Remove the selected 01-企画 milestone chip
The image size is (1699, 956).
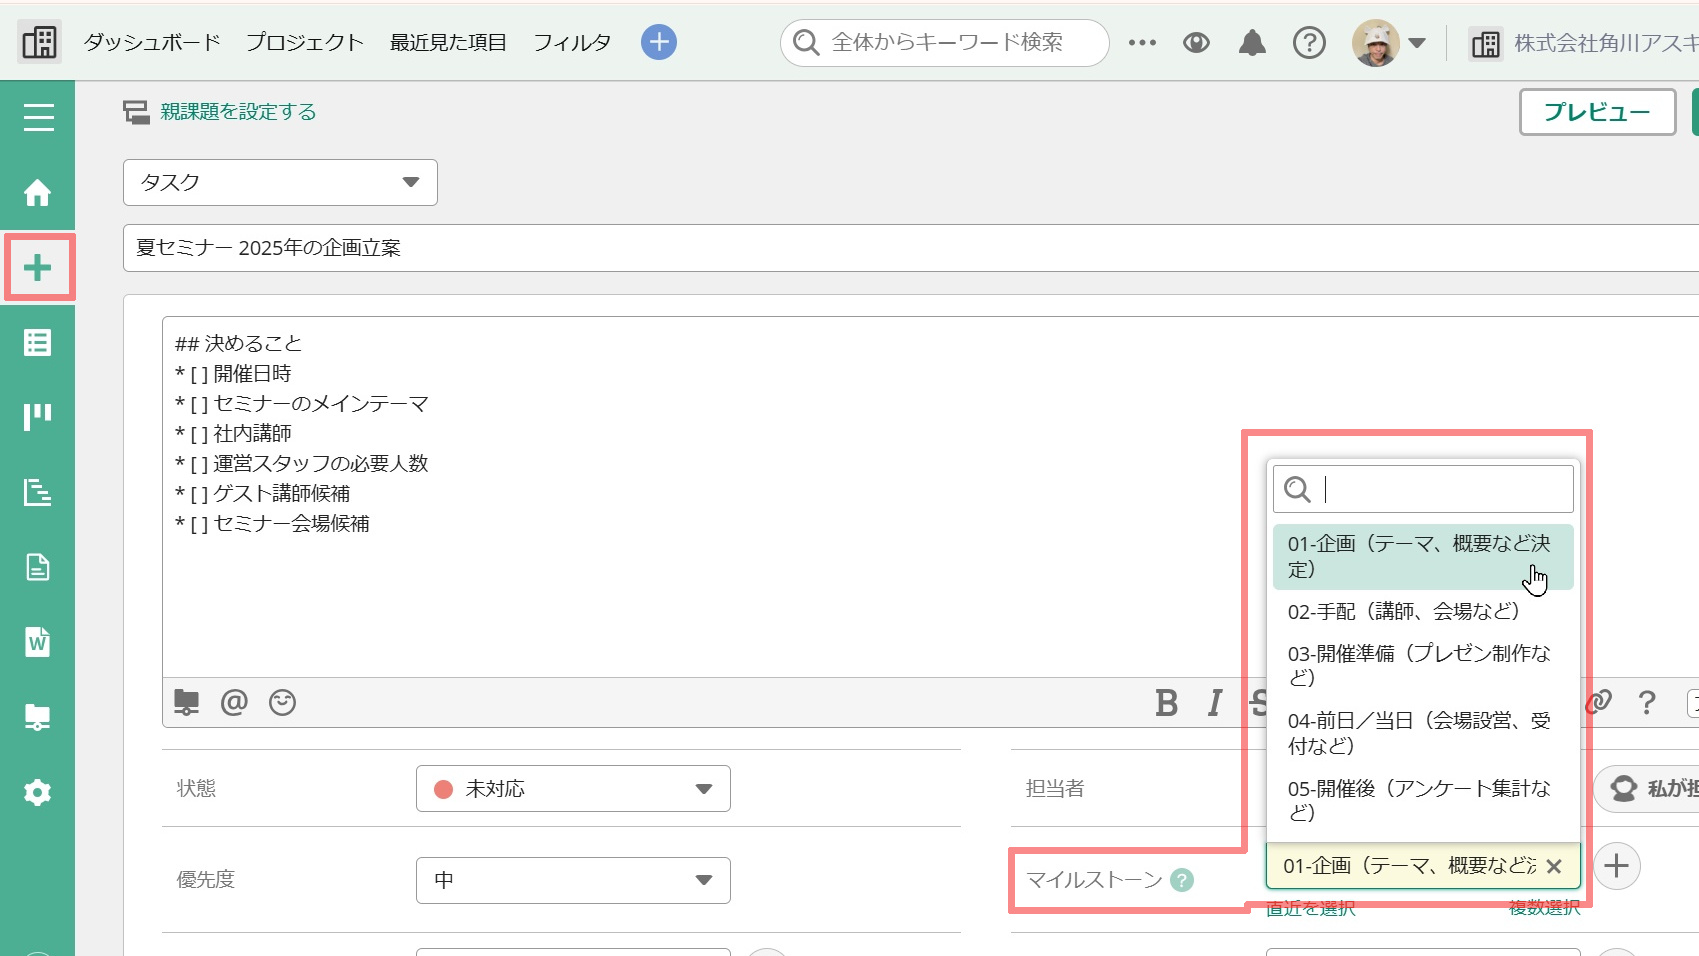click(x=1554, y=867)
